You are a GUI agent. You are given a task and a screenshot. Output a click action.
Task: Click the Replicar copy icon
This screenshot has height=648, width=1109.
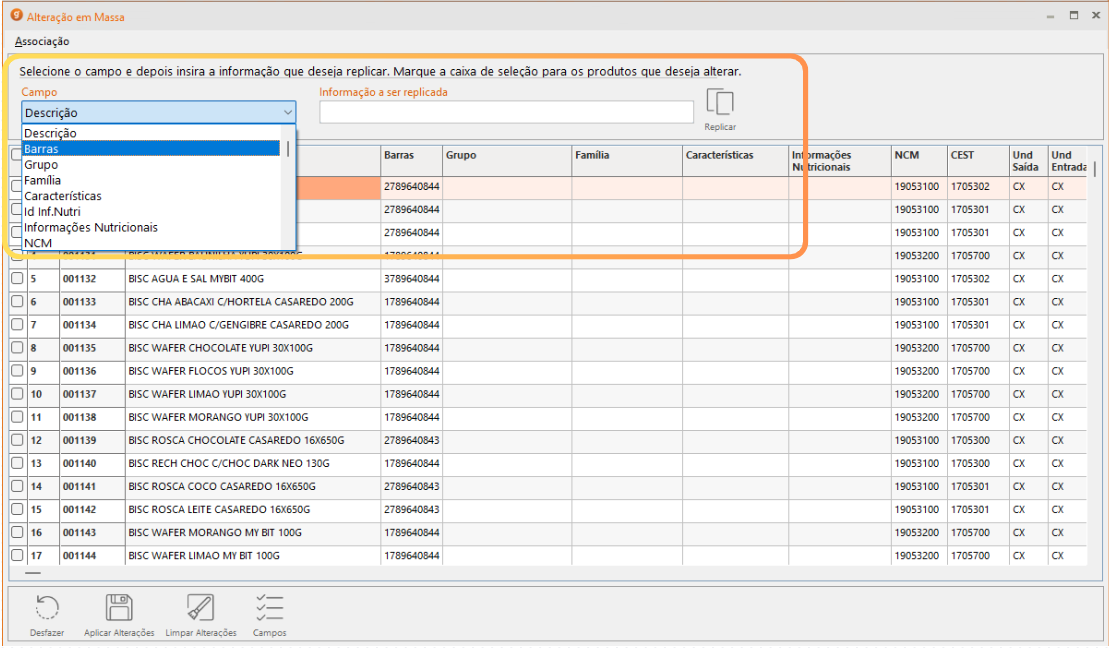click(720, 105)
